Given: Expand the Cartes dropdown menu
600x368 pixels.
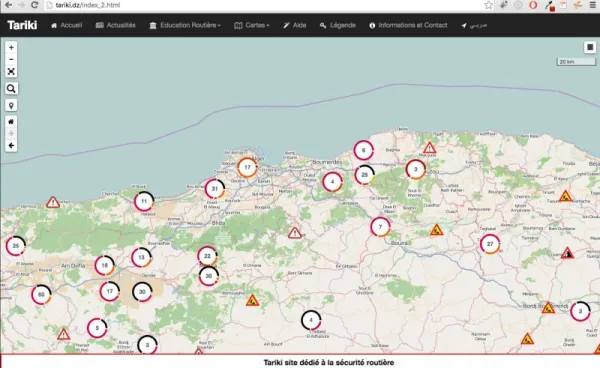Looking at the screenshot, I should click(252, 25).
